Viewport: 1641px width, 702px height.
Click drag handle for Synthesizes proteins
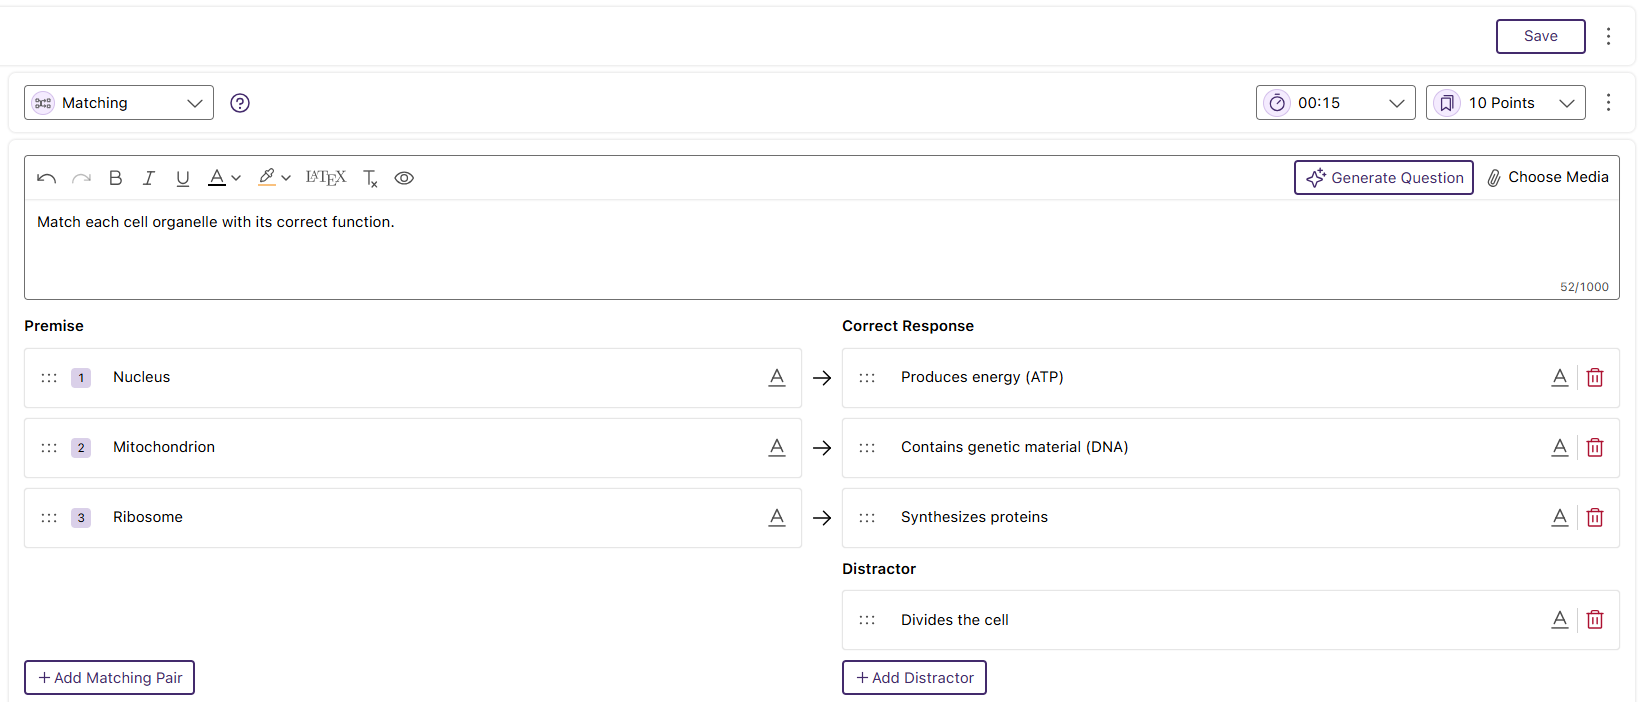pos(867,518)
